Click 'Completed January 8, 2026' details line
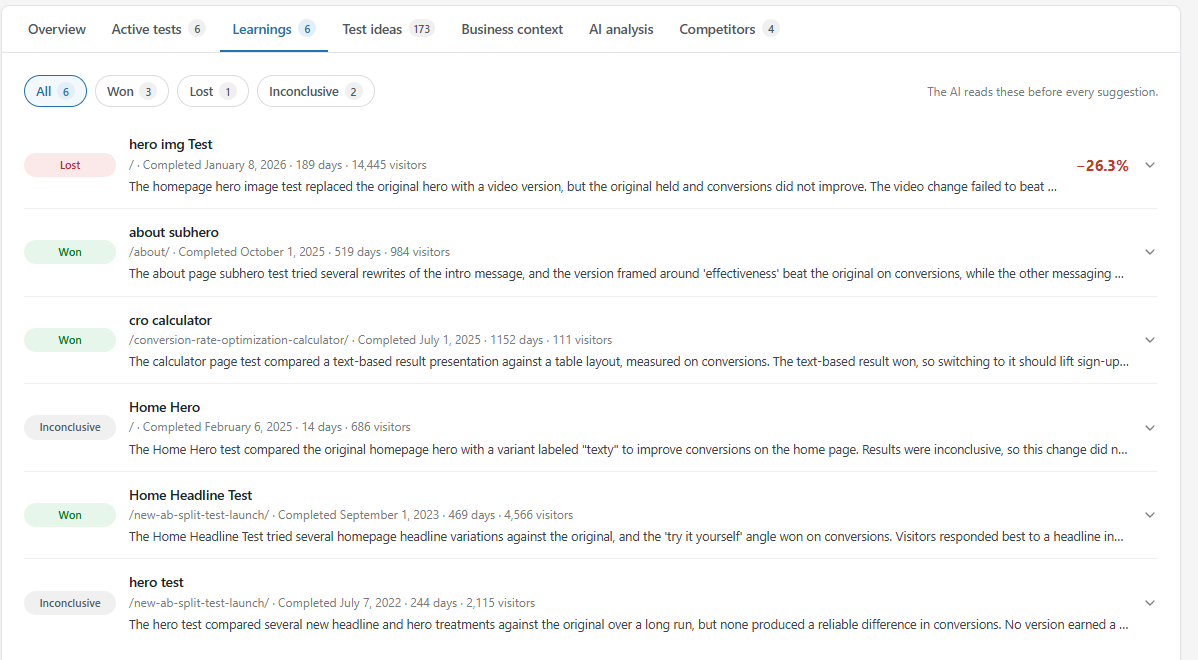This screenshot has width=1198, height=660. pyautogui.click(x=278, y=165)
